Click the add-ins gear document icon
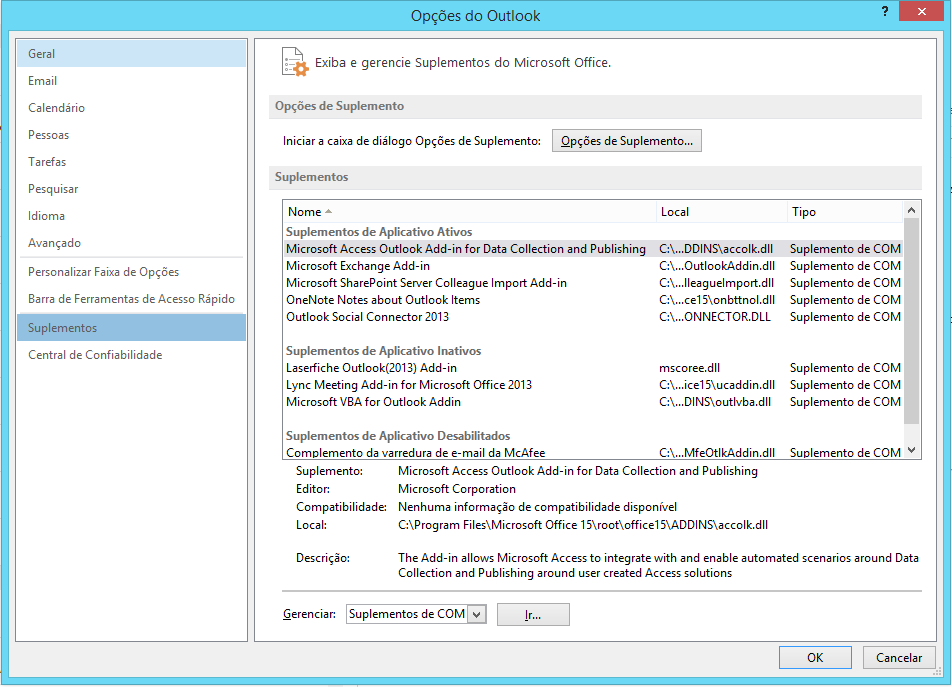The image size is (952, 687). 294,62
